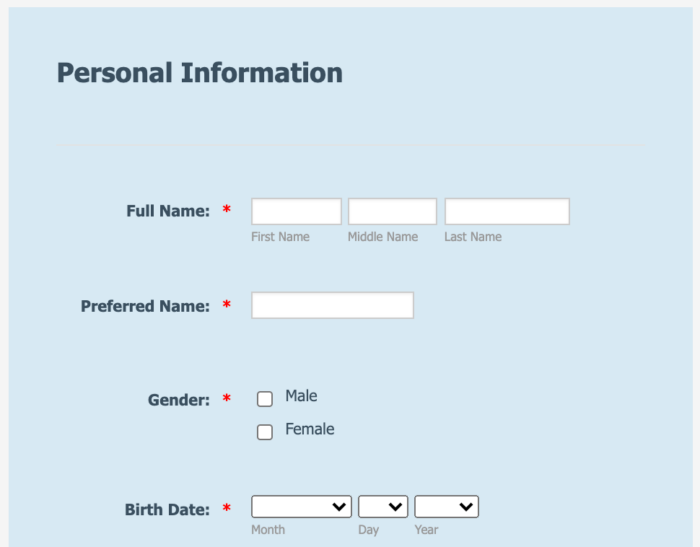Focus the Middle Name text box

(x=392, y=211)
